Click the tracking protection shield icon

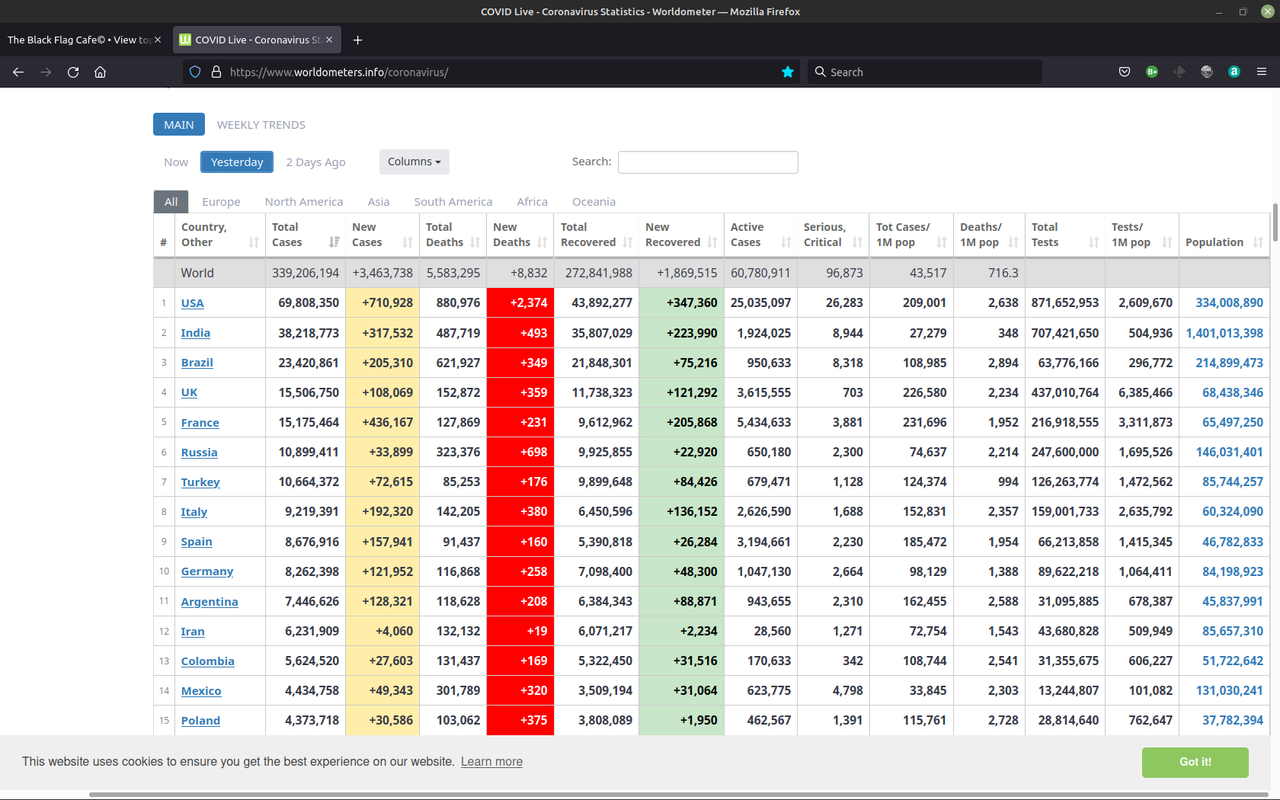[195, 72]
